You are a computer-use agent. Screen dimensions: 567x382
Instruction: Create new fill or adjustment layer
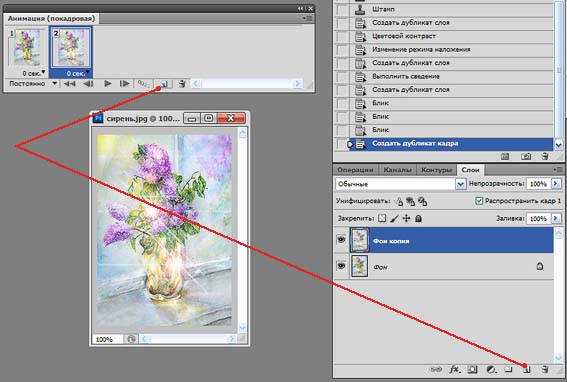(x=491, y=369)
